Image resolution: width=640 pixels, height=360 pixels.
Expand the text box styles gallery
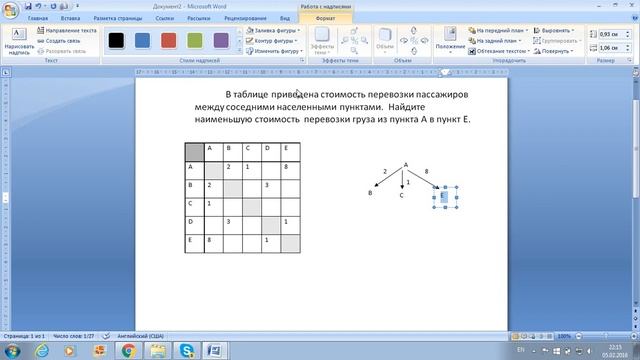[240, 50]
